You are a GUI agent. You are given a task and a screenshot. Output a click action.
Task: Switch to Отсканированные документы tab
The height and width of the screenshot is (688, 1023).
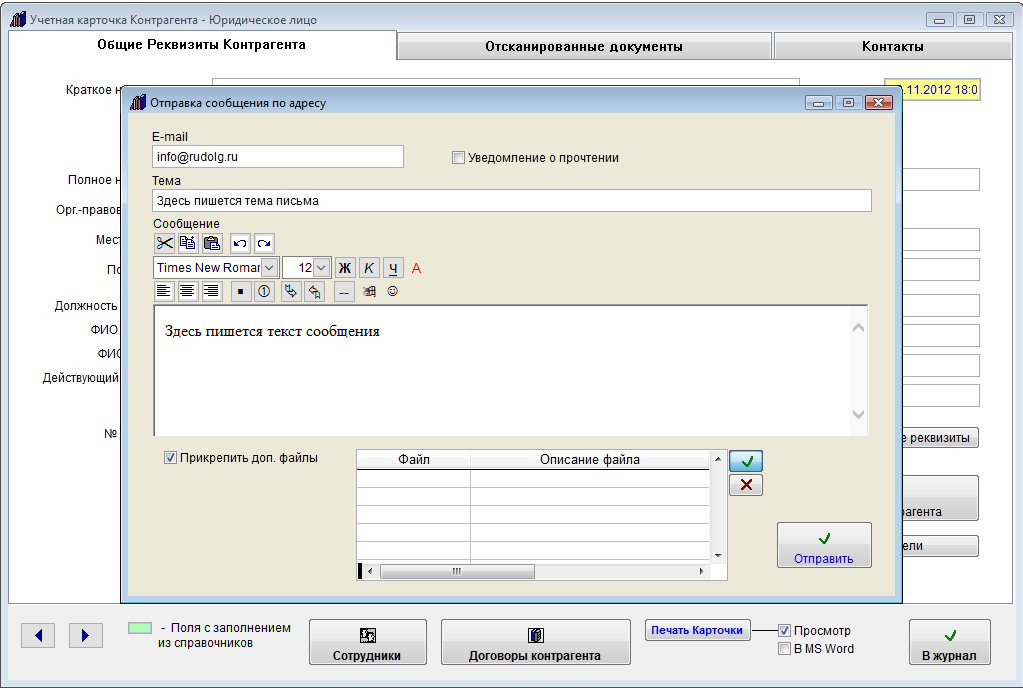coord(583,46)
